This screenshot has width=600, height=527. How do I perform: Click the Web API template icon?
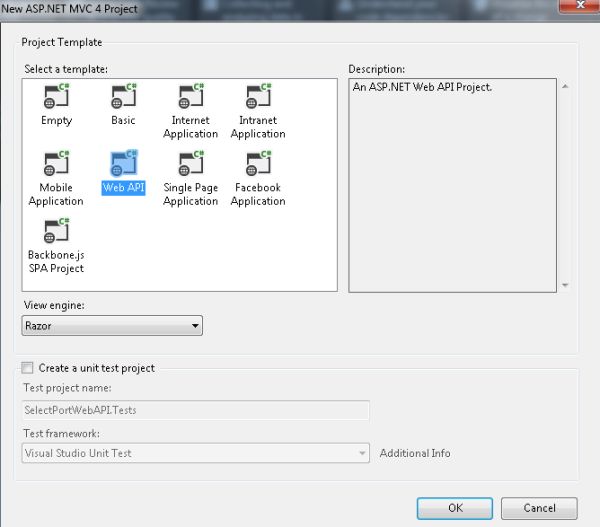click(124, 163)
